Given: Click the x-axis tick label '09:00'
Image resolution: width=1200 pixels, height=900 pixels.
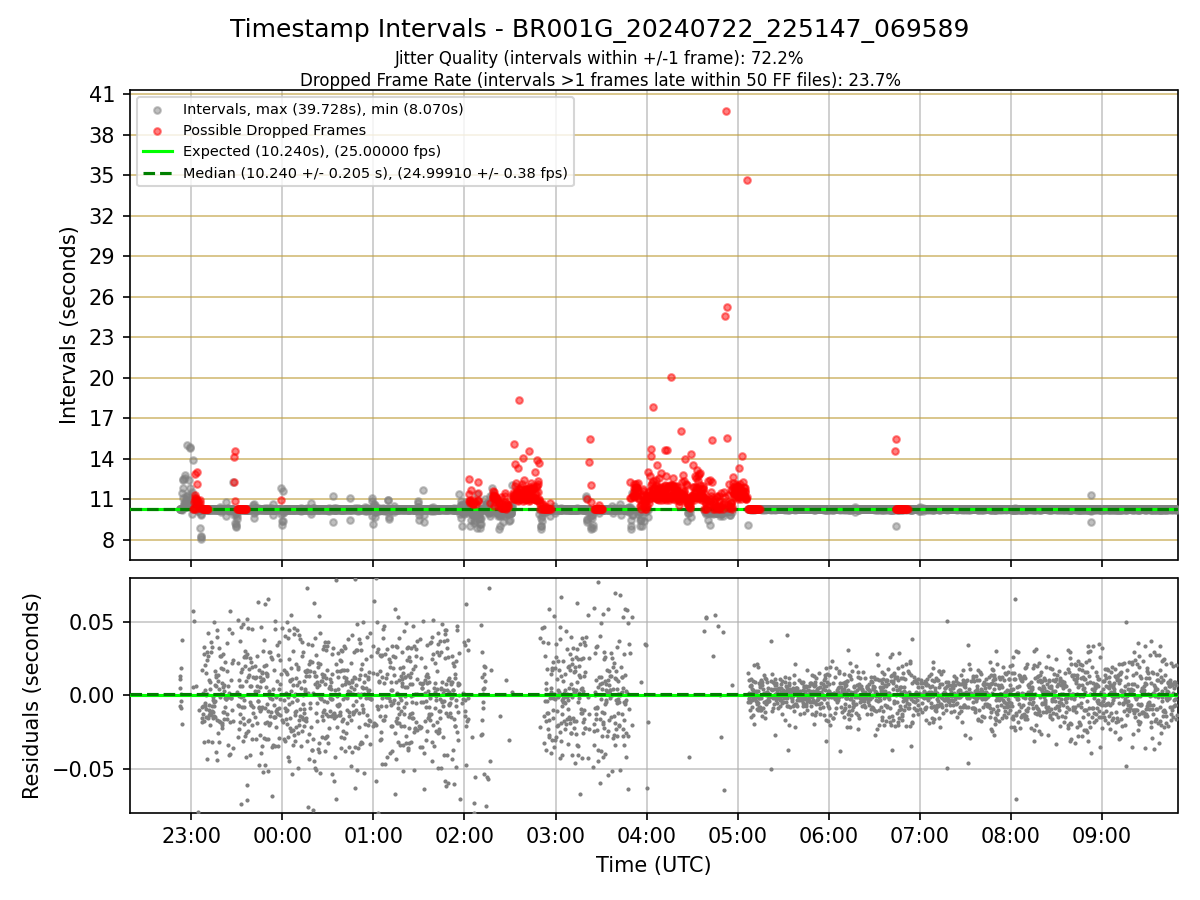Looking at the screenshot, I should pyautogui.click(x=1101, y=834).
